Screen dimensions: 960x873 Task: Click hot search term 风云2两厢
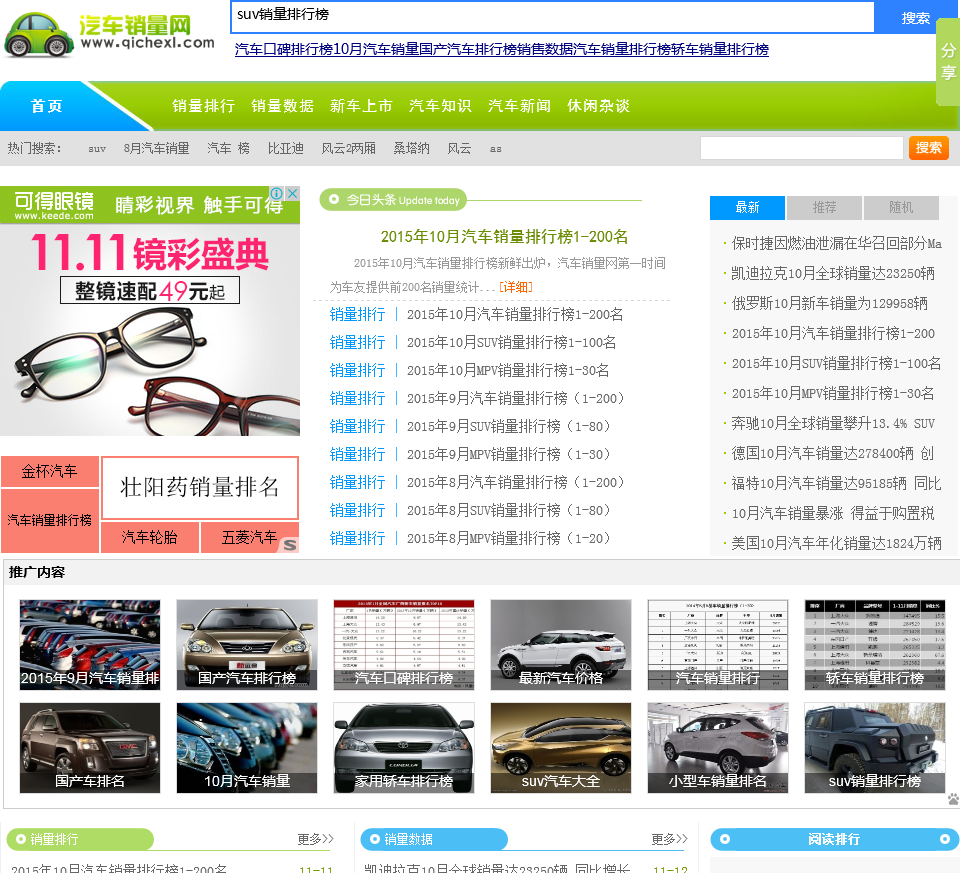[348, 148]
